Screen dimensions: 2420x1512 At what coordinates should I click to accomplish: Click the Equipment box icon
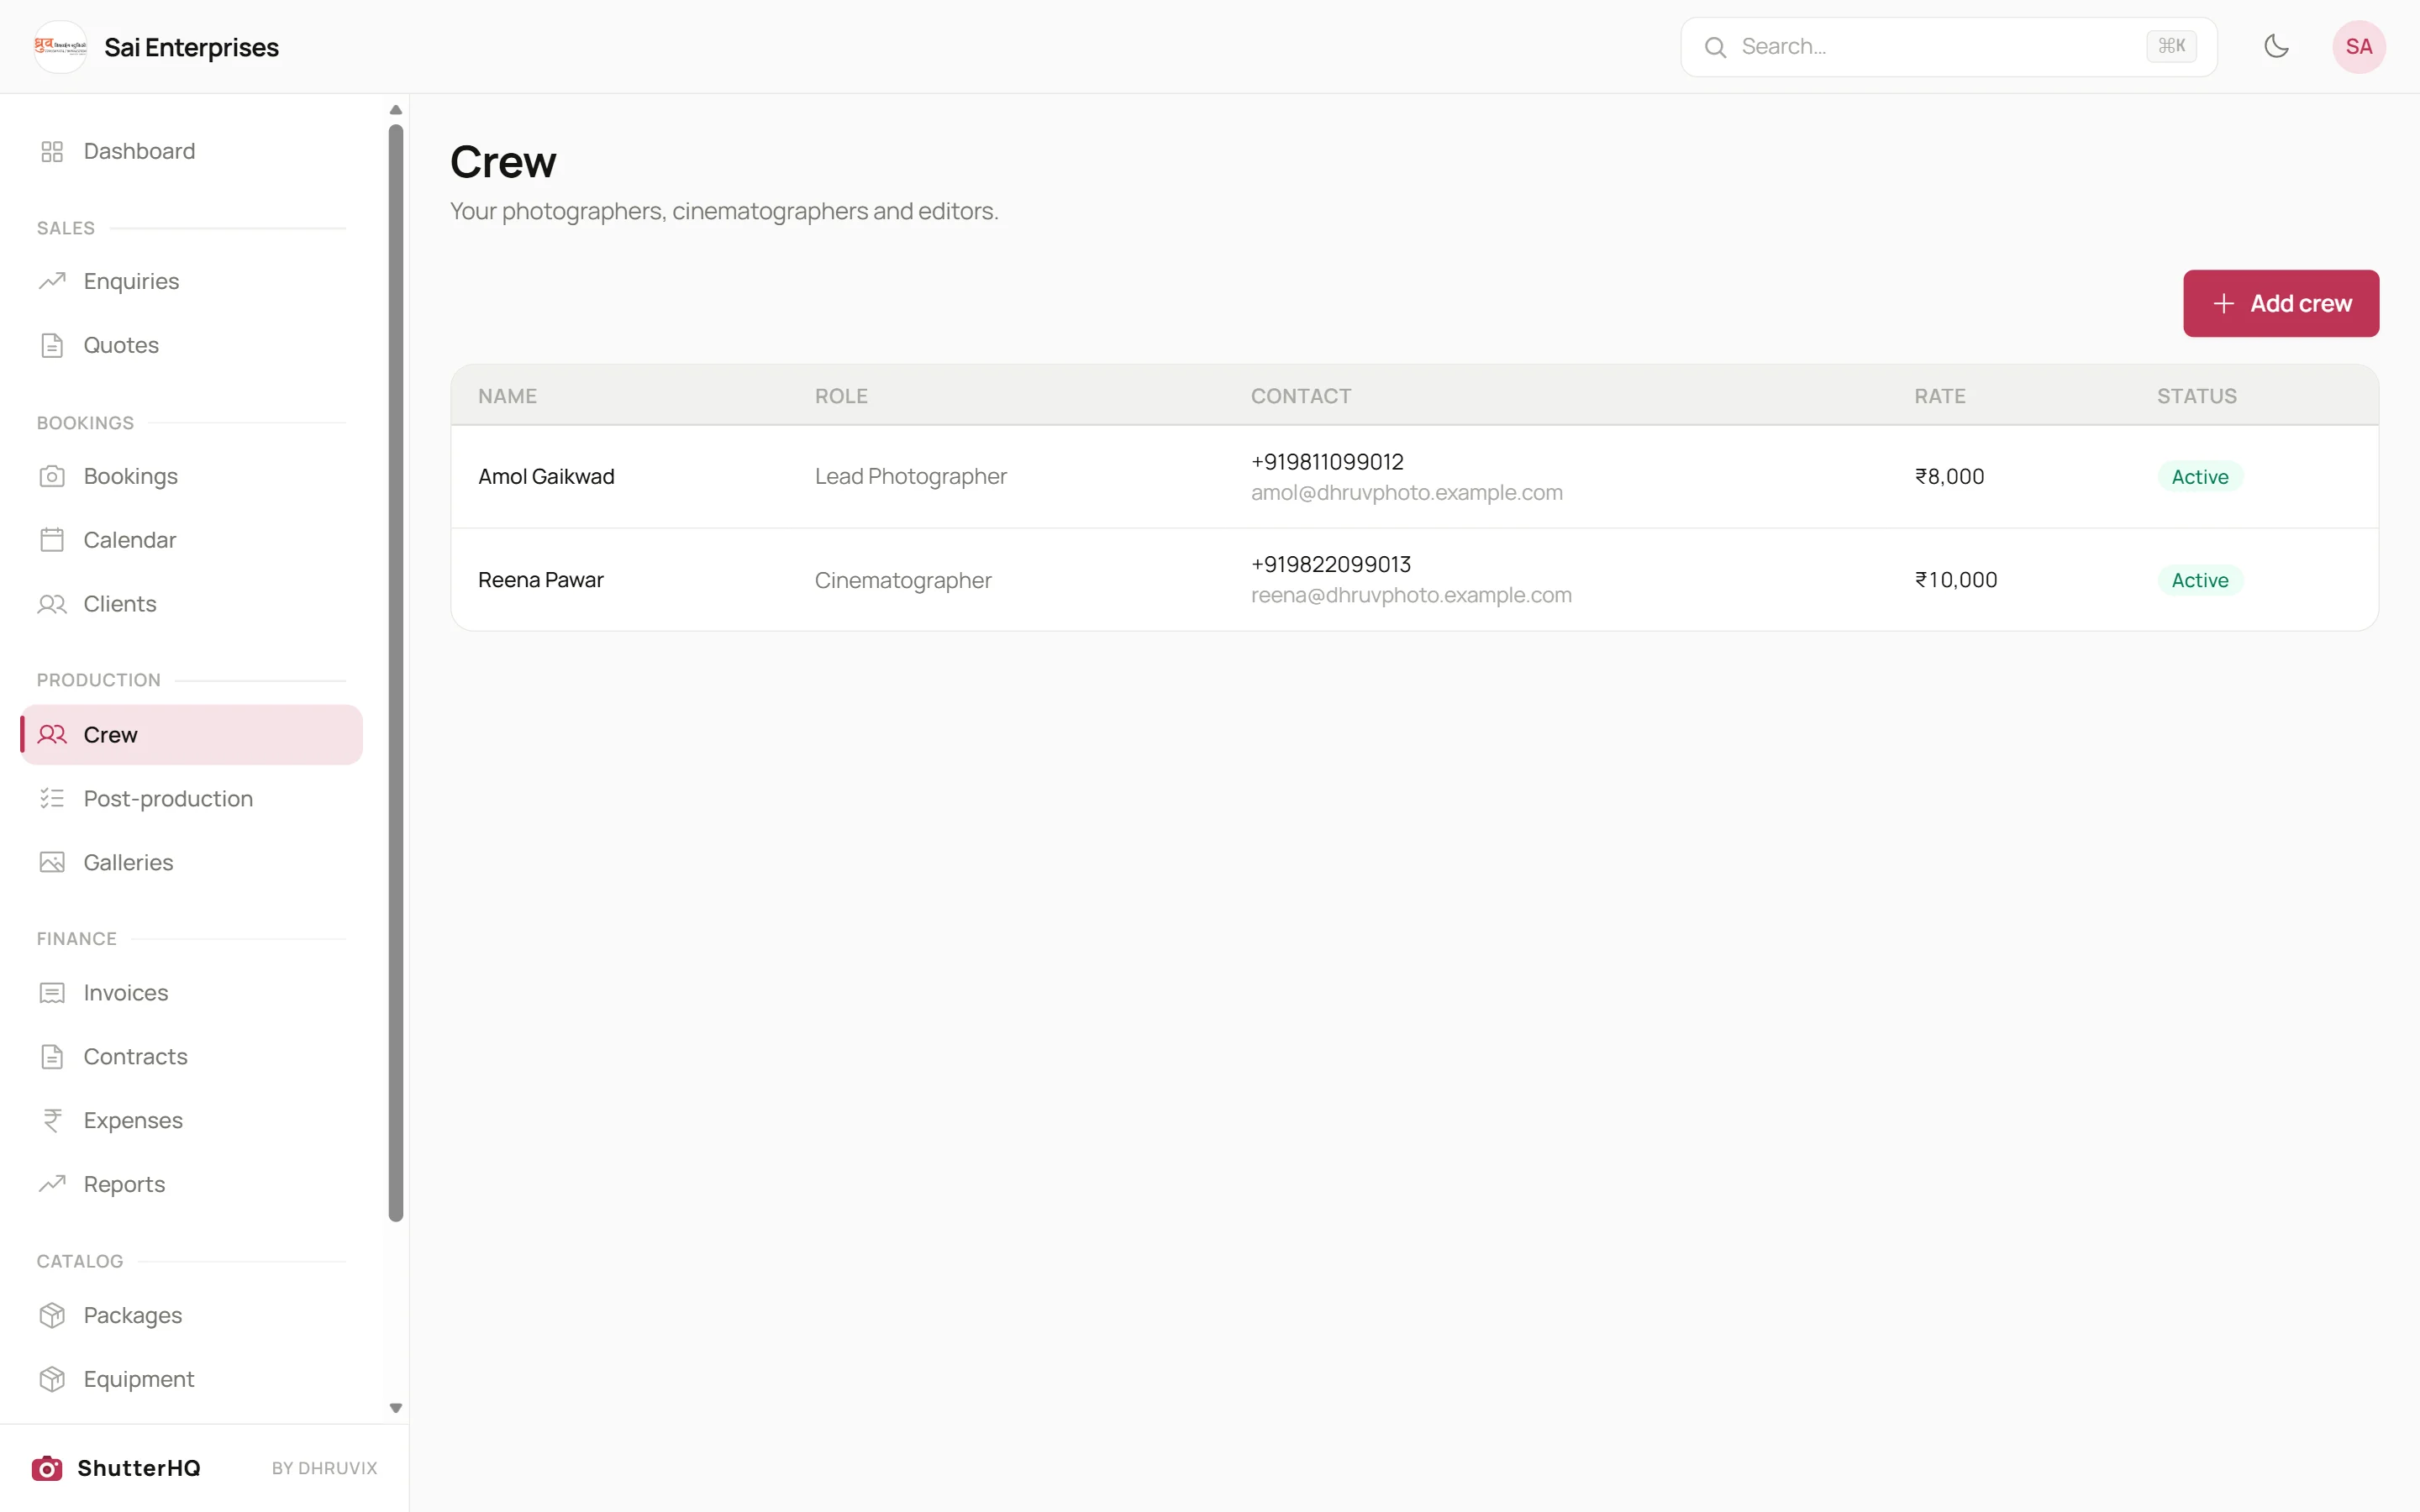tap(52, 1379)
